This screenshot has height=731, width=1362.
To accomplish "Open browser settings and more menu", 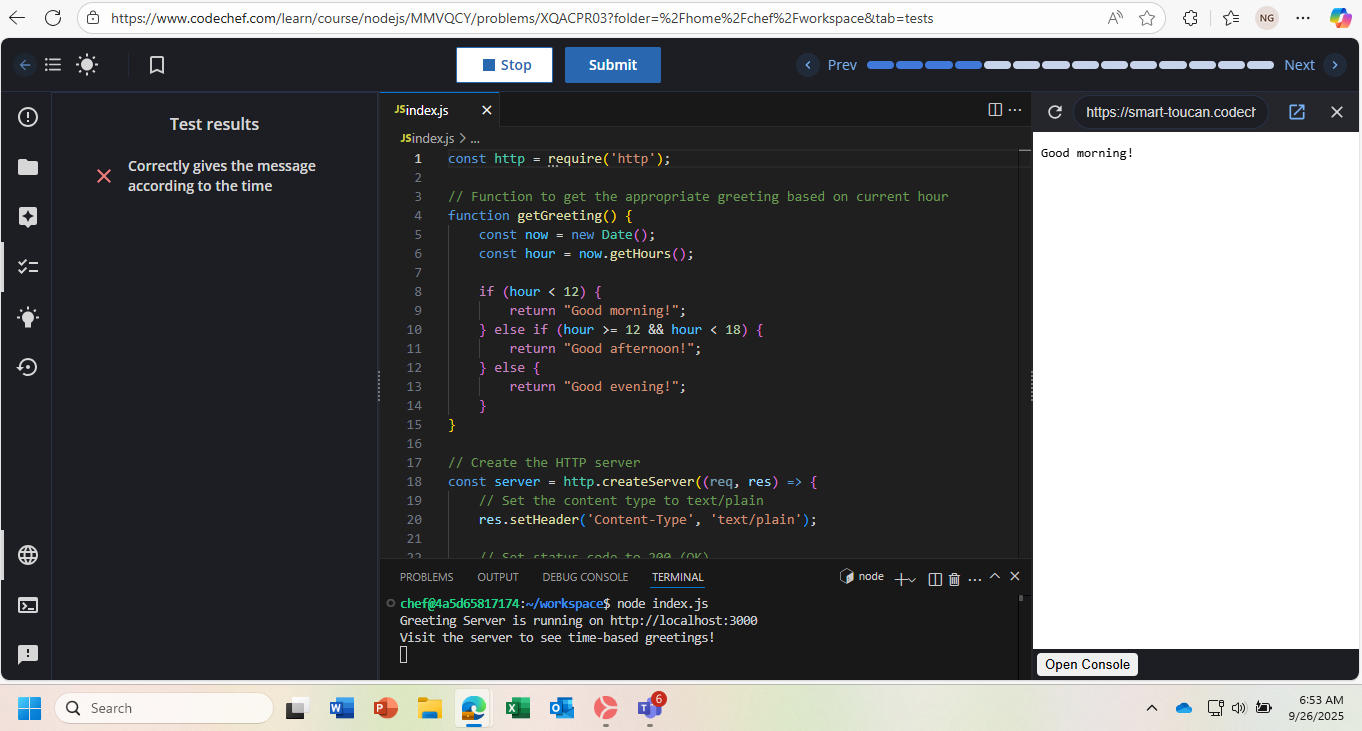I will [x=1303, y=18].
